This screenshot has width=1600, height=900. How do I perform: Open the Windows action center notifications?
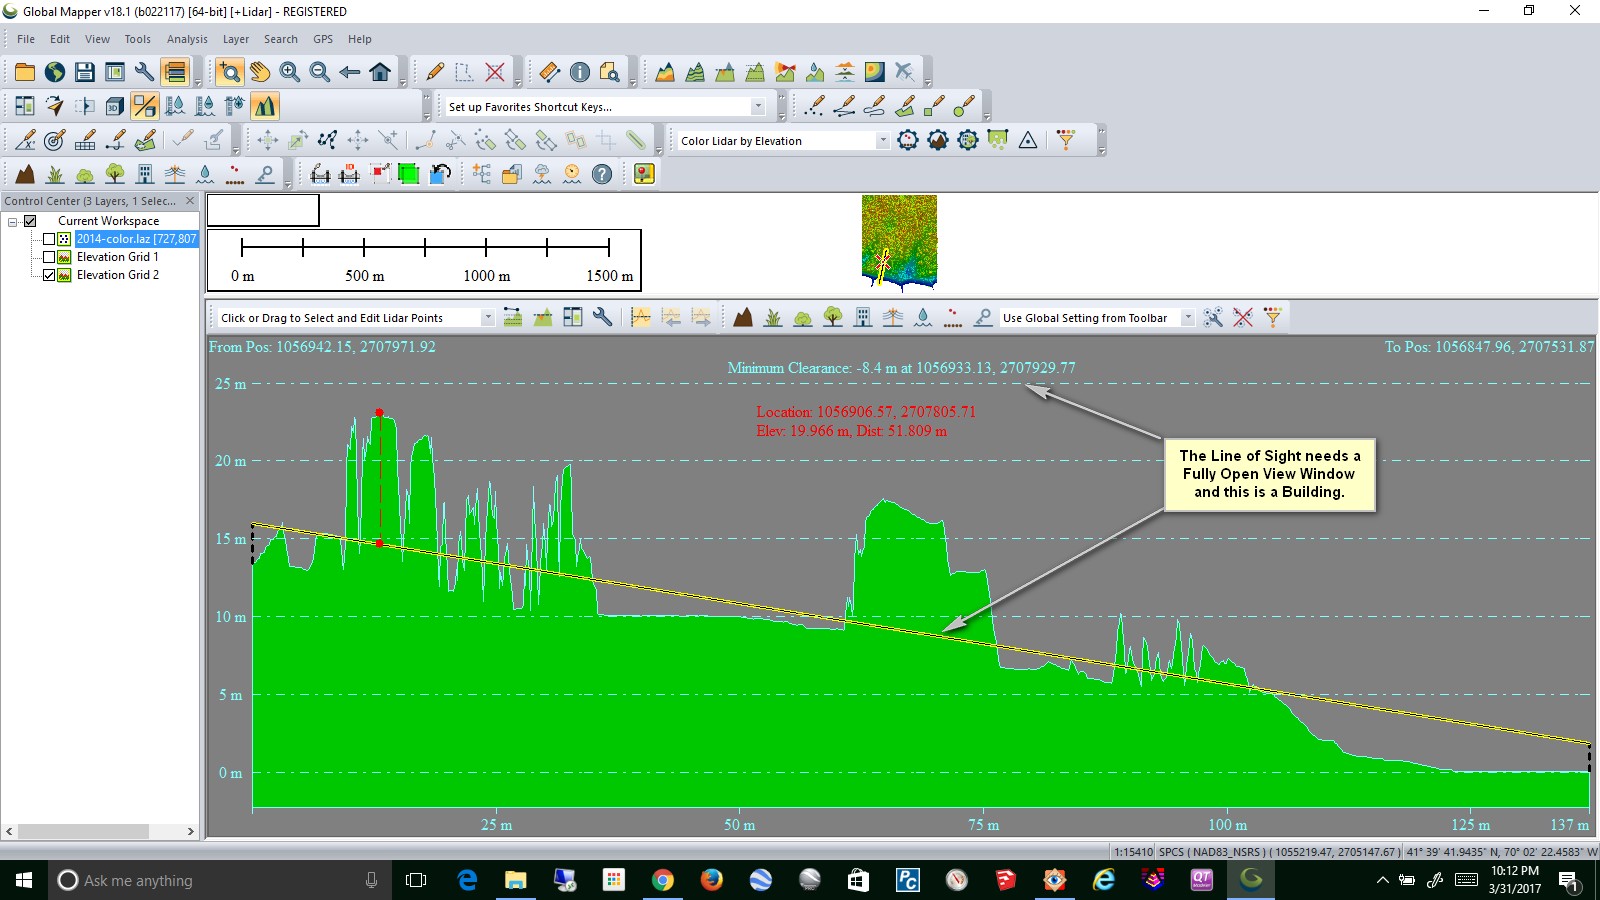(1569, 881)
